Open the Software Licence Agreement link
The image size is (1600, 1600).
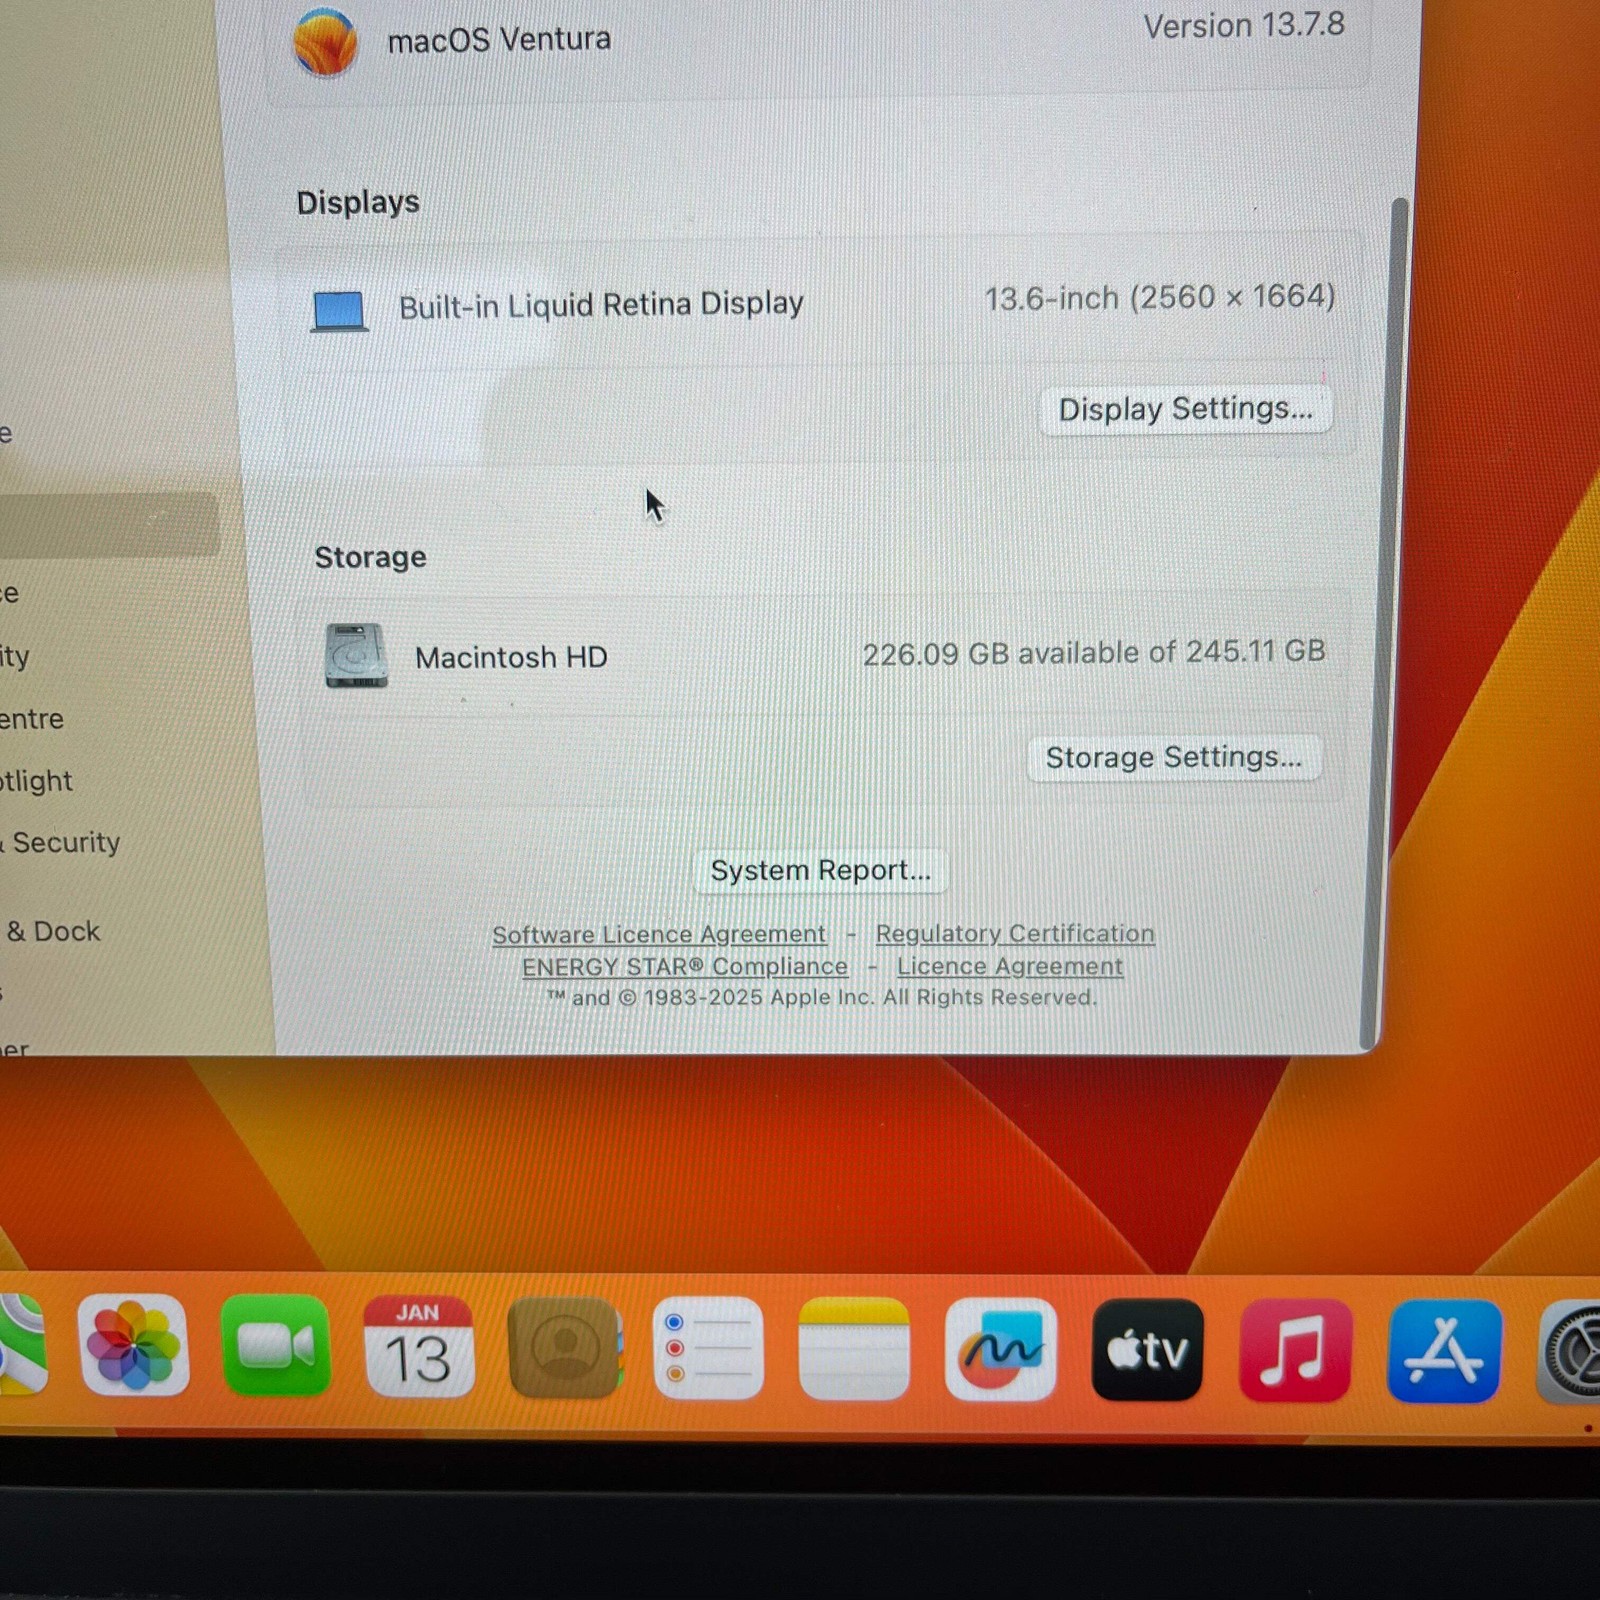tap(659, 934)
